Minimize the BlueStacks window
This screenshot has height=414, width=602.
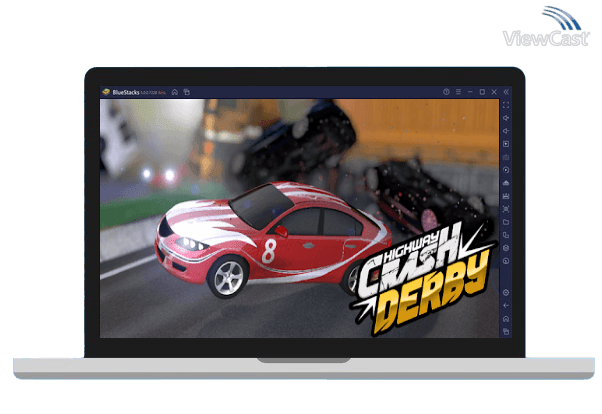tap(470, 92)
